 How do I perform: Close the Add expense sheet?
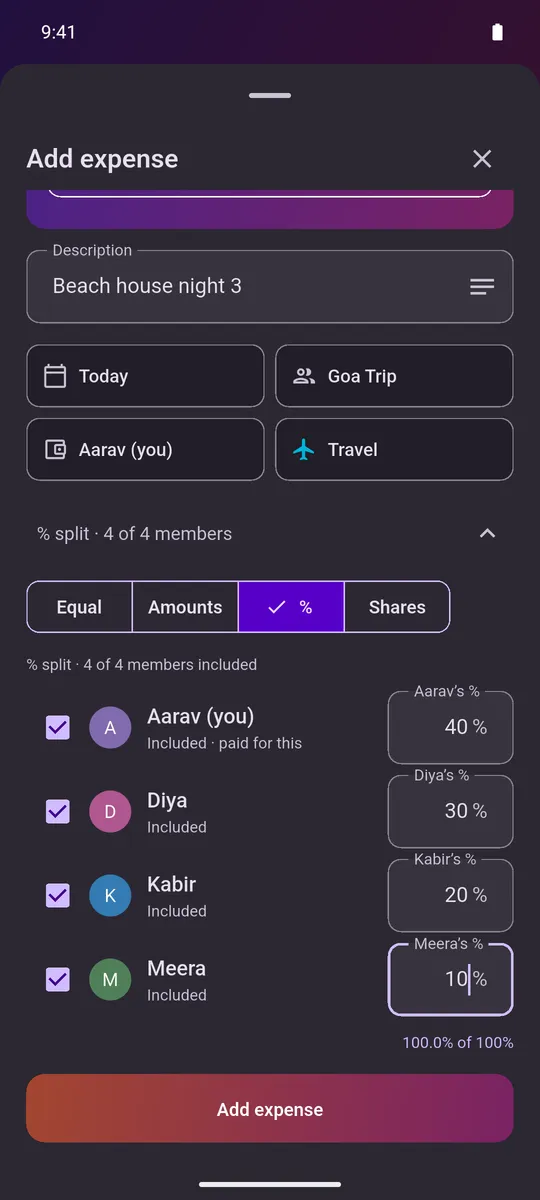coord(482,159)
